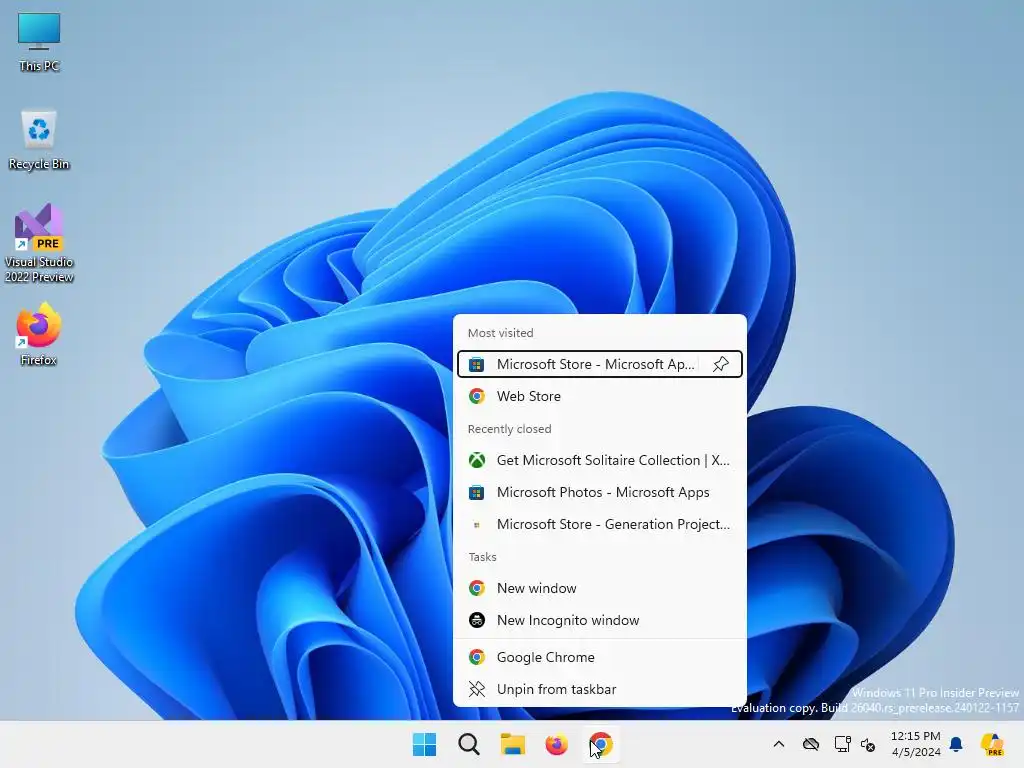This screenshot has width=1024, height=768.
Task: Reopen Get Microsoft Solitaire Collection page
Action: click(x=600, y=460)
